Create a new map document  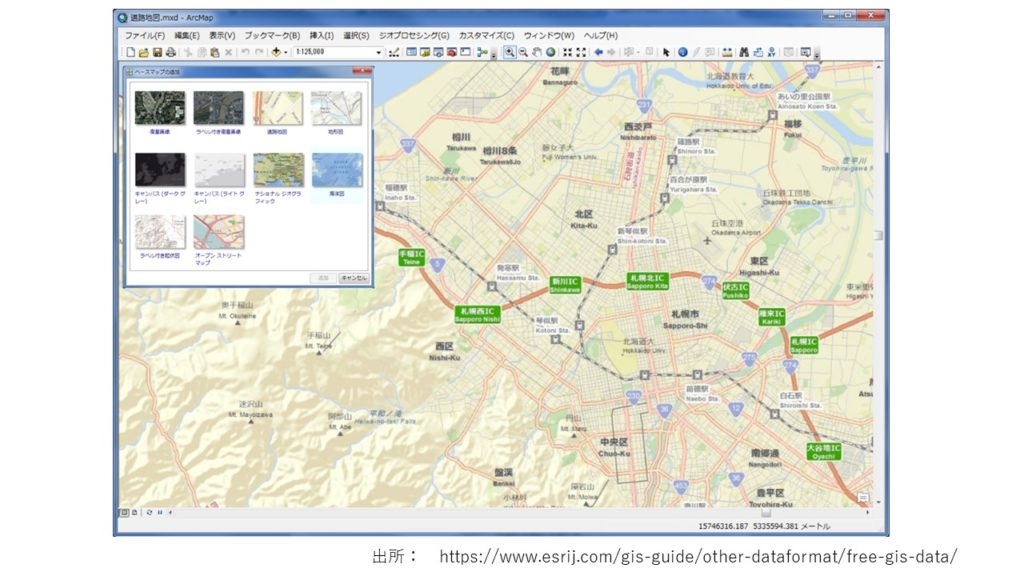pyautogui.click(x=131, y=52)
